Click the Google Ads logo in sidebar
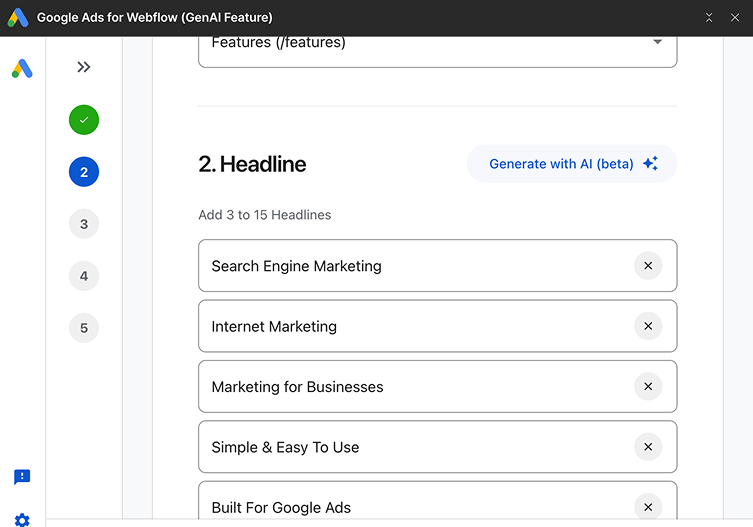753x527 pixels. pyautogui.click(x=22, y=68)
